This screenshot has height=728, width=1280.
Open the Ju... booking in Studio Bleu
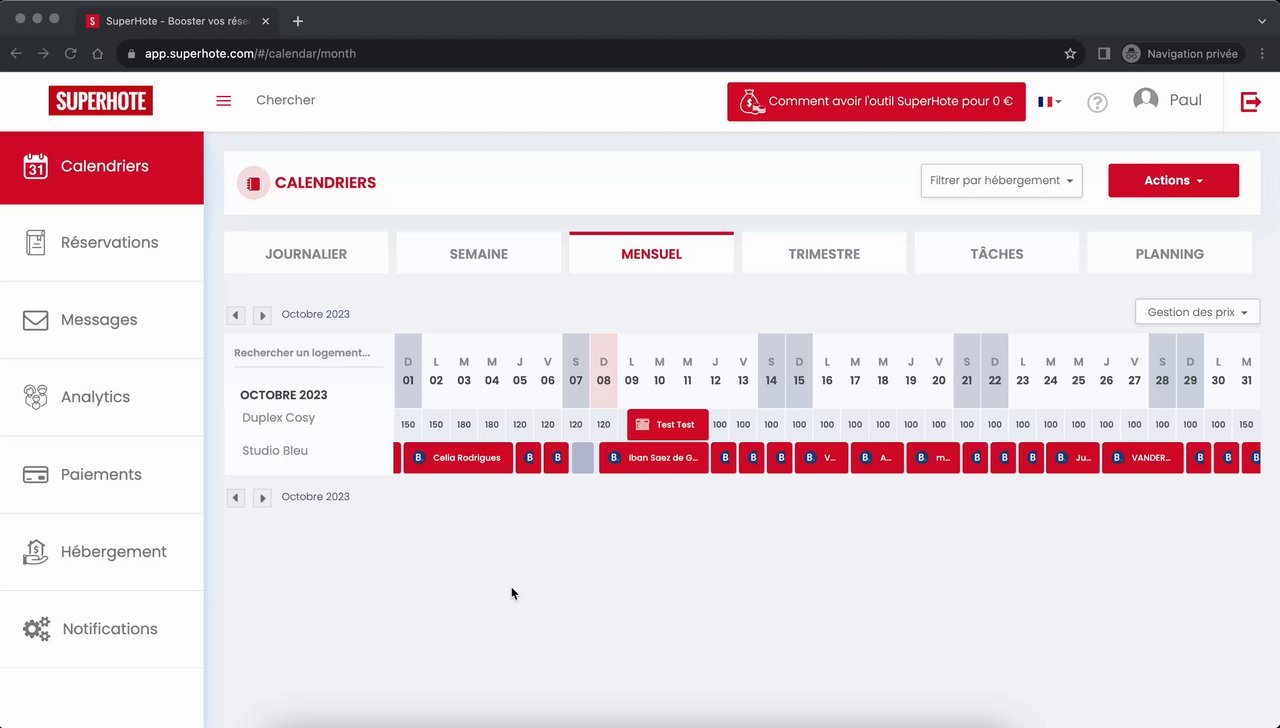pos(1073,457)
